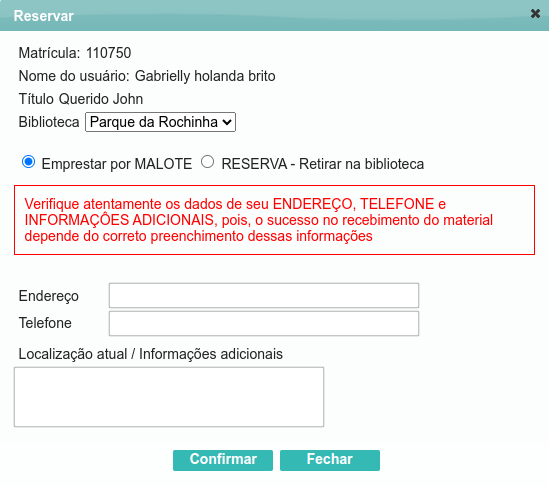Click the chevron arrow beside Parque da Rochinha

coord(227,122)
